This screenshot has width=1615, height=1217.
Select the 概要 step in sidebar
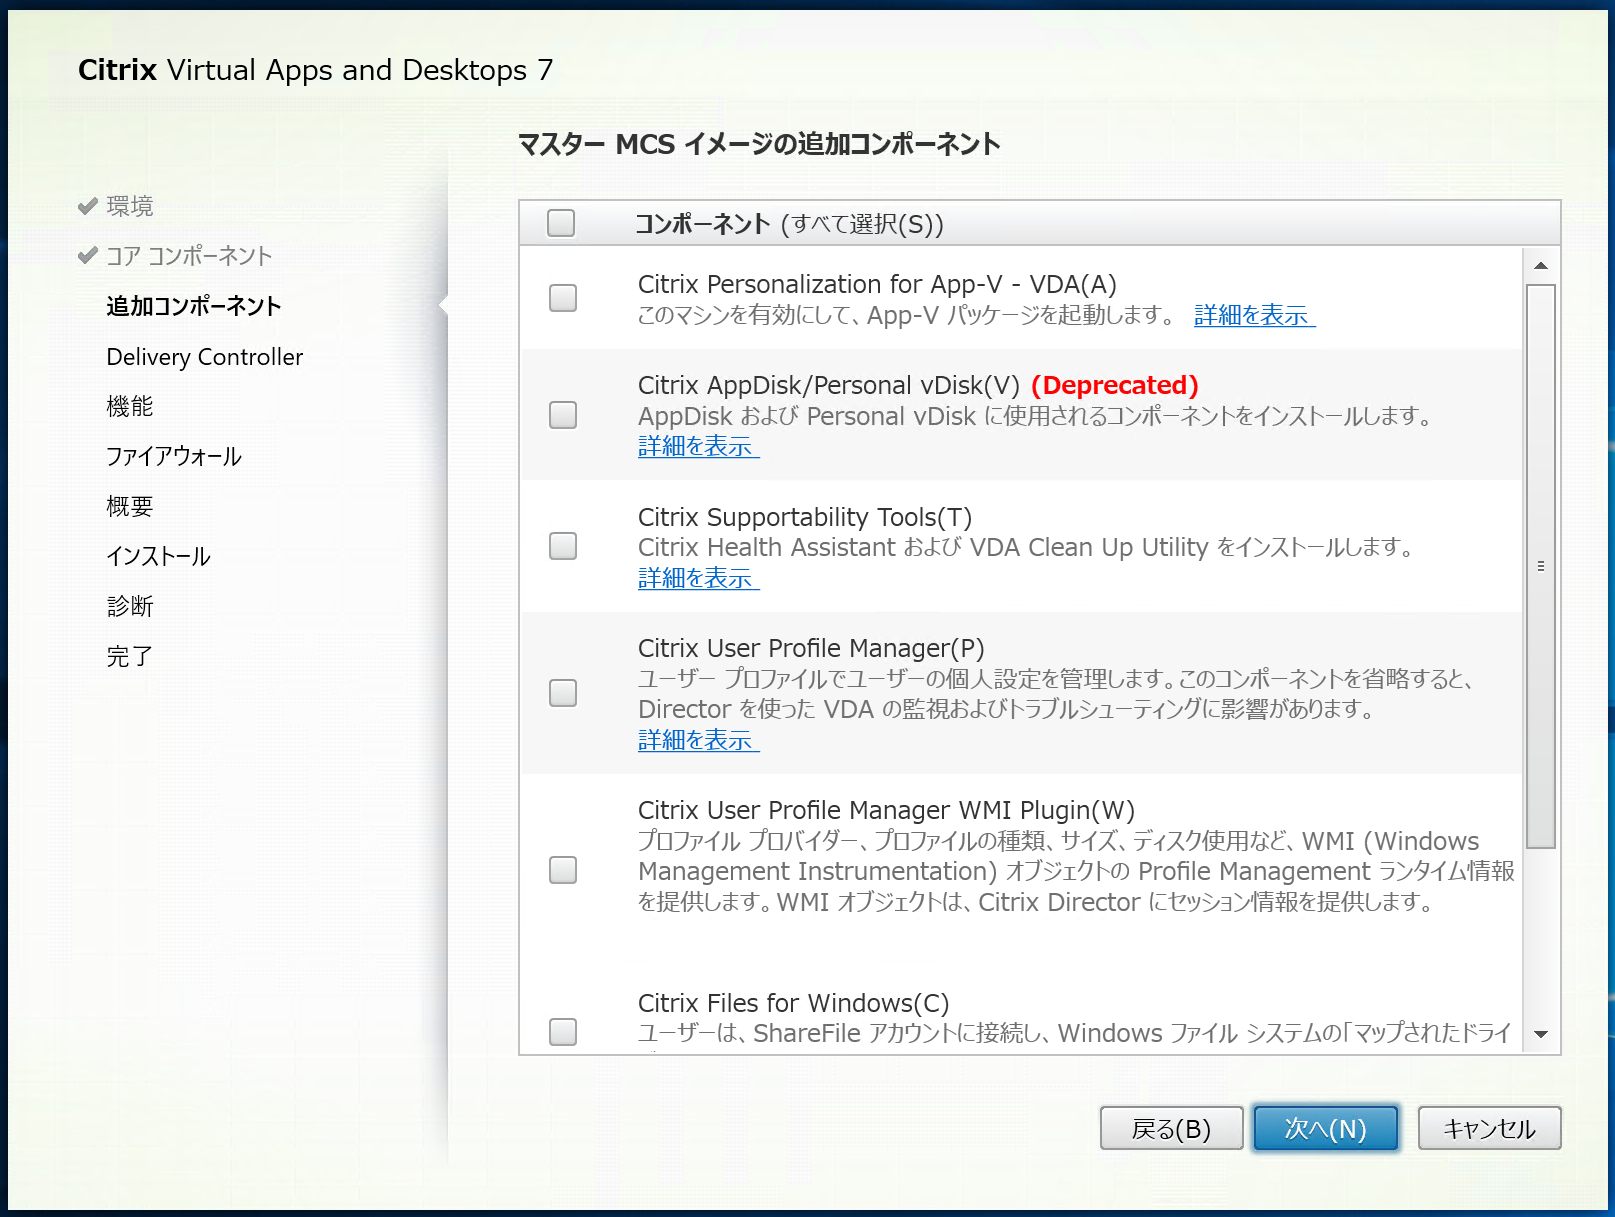[130, 506]
